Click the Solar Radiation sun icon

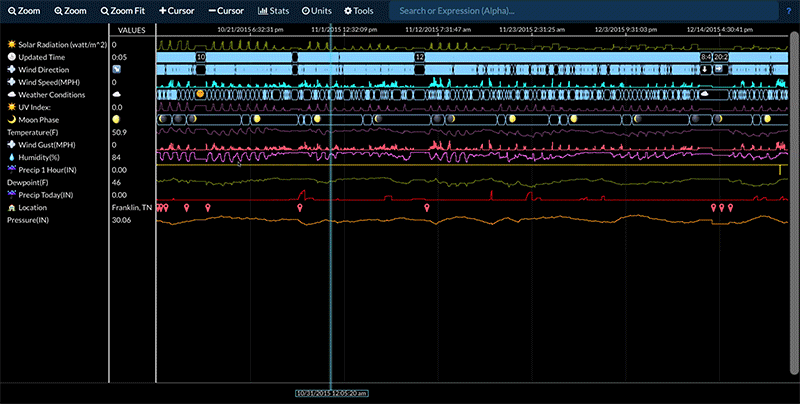click(11, 45)
